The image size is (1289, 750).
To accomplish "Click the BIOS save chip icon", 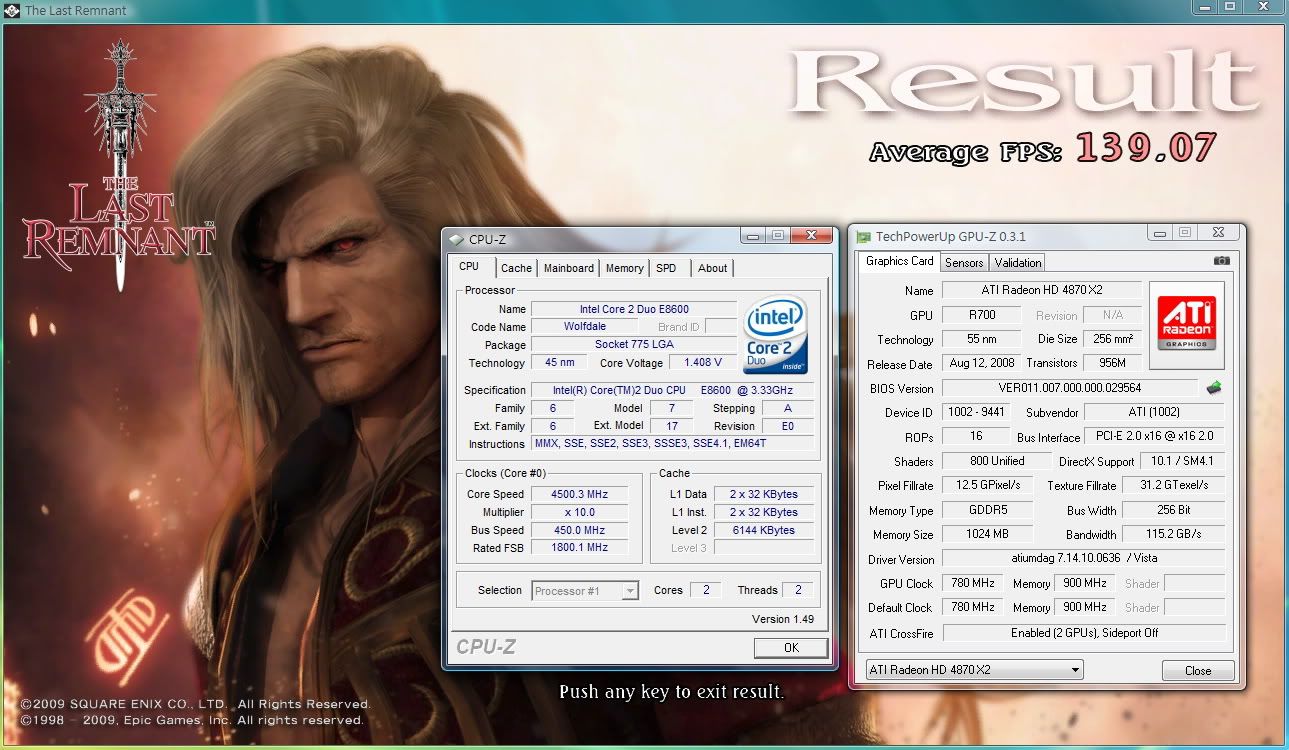I will [1214, 388].
